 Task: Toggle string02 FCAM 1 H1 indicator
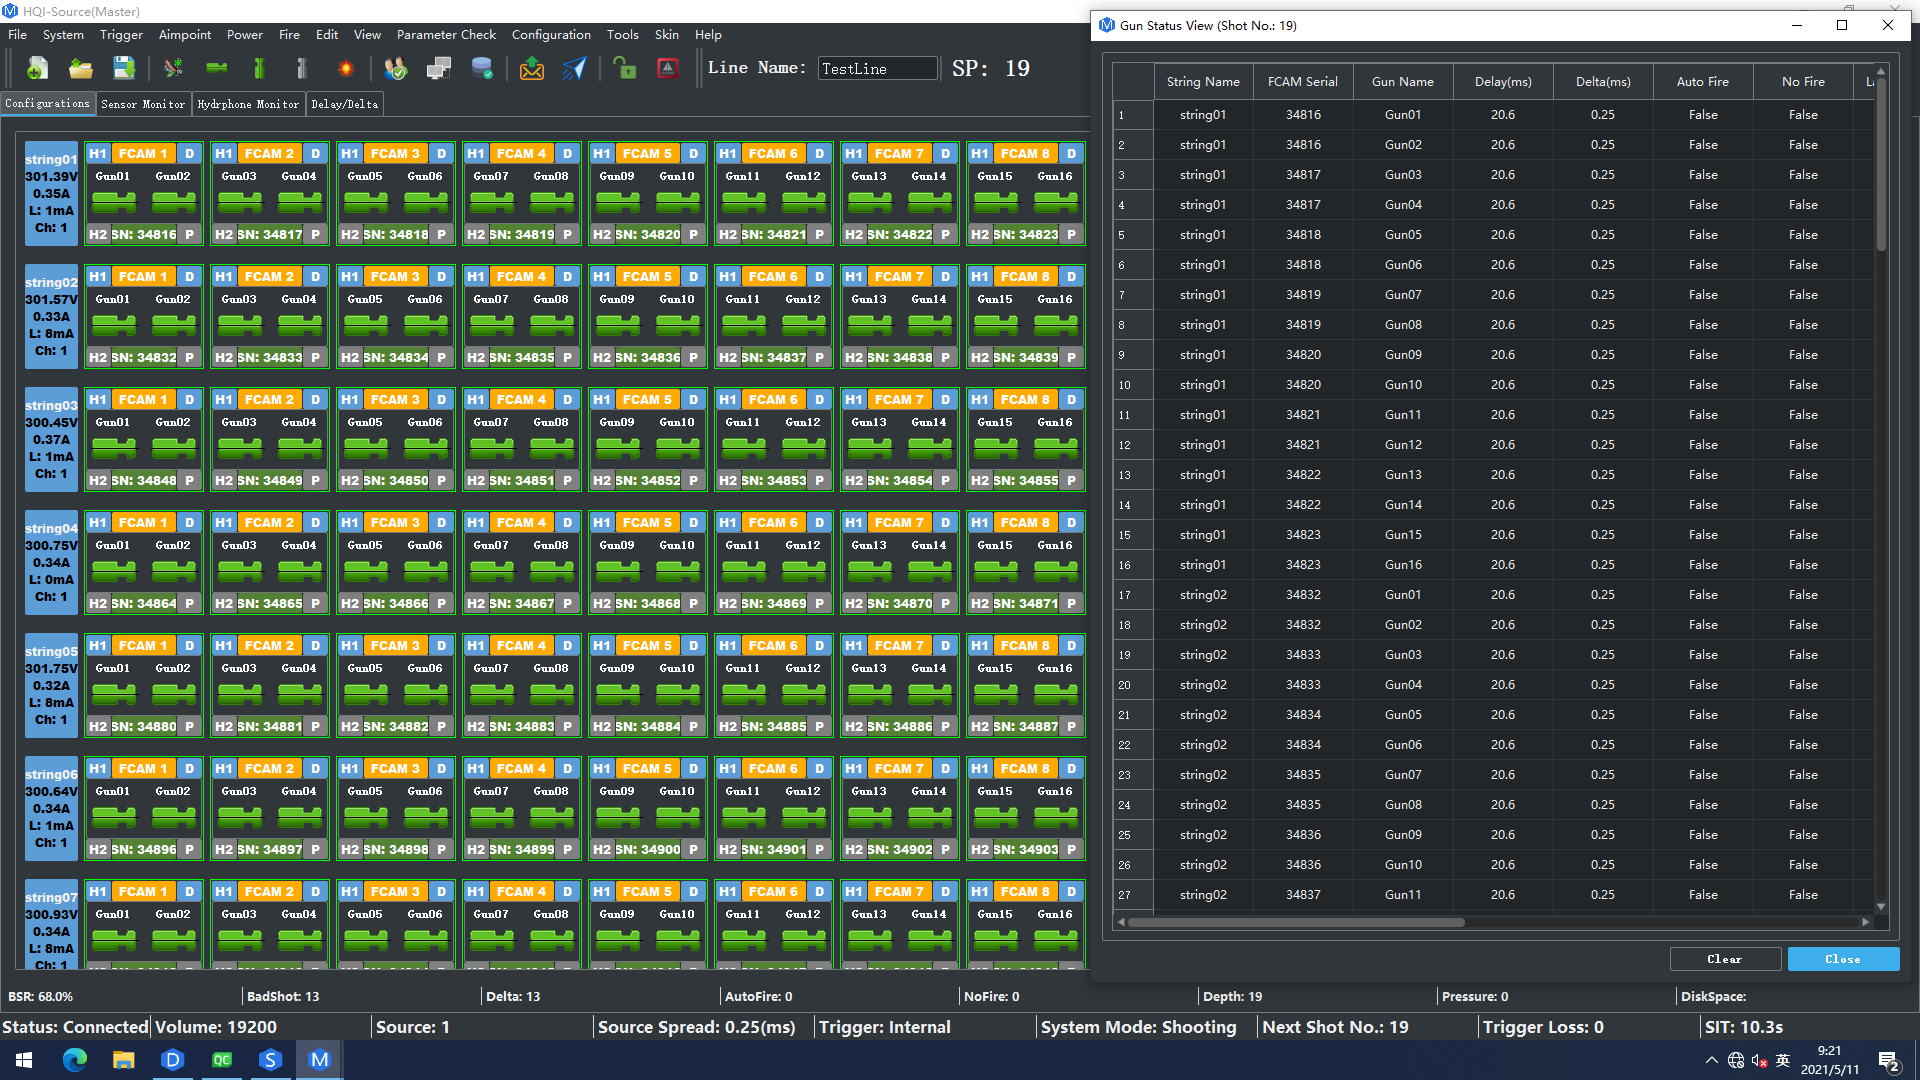(97, 276)
